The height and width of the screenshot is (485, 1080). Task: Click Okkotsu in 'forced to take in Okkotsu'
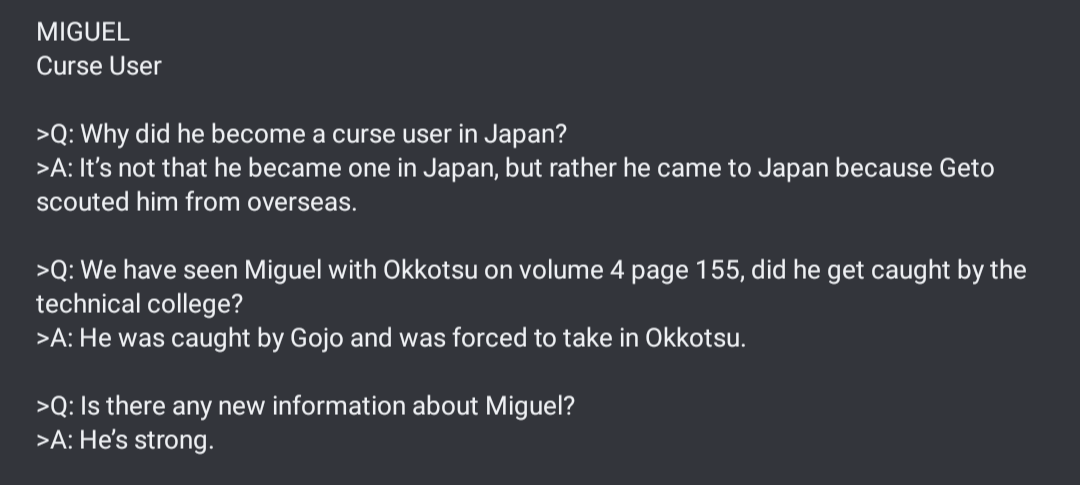(x=692, y=338)
